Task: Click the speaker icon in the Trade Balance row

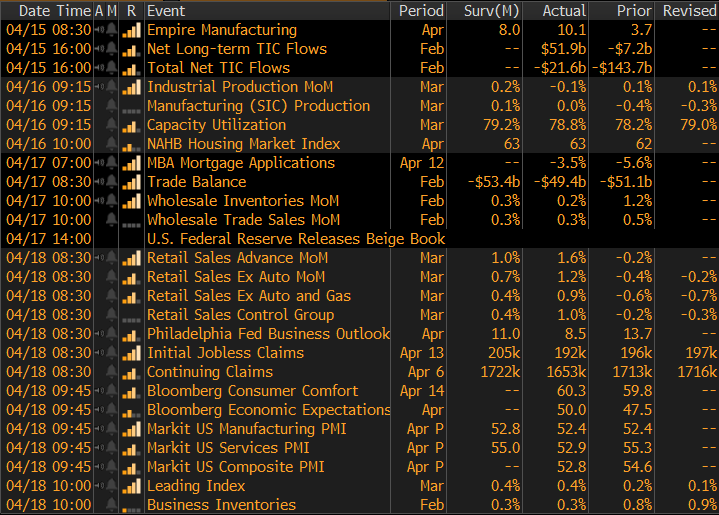Action: (99, 182)
